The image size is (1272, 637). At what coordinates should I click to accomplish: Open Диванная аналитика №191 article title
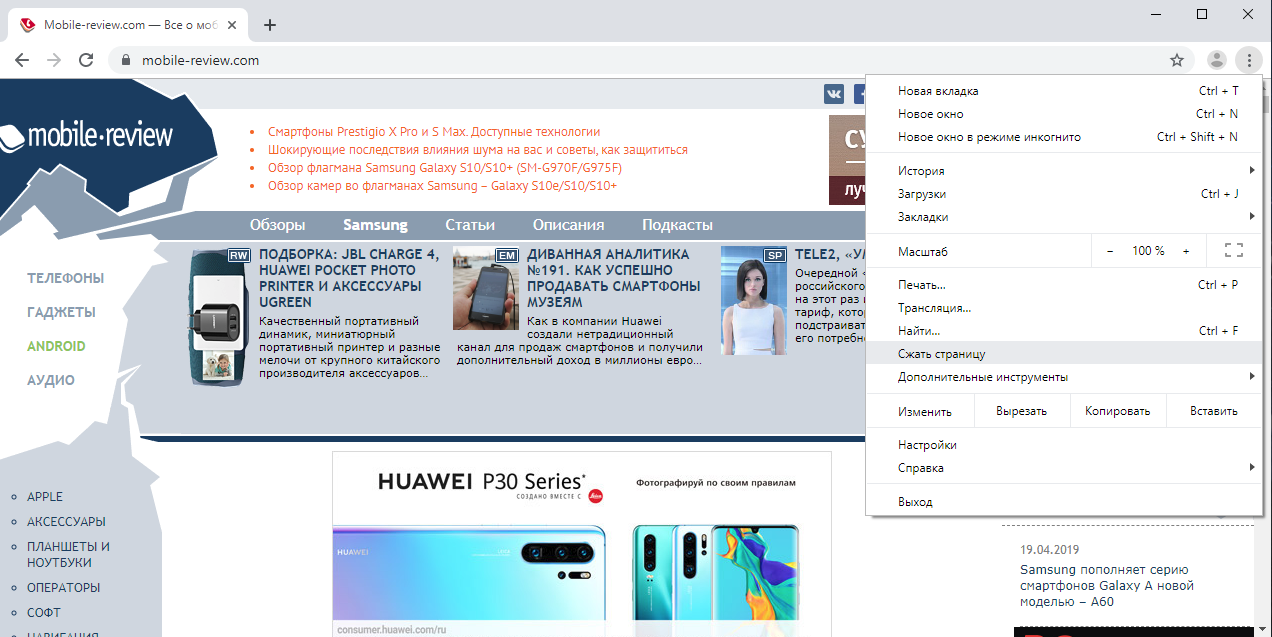point(614,278)
